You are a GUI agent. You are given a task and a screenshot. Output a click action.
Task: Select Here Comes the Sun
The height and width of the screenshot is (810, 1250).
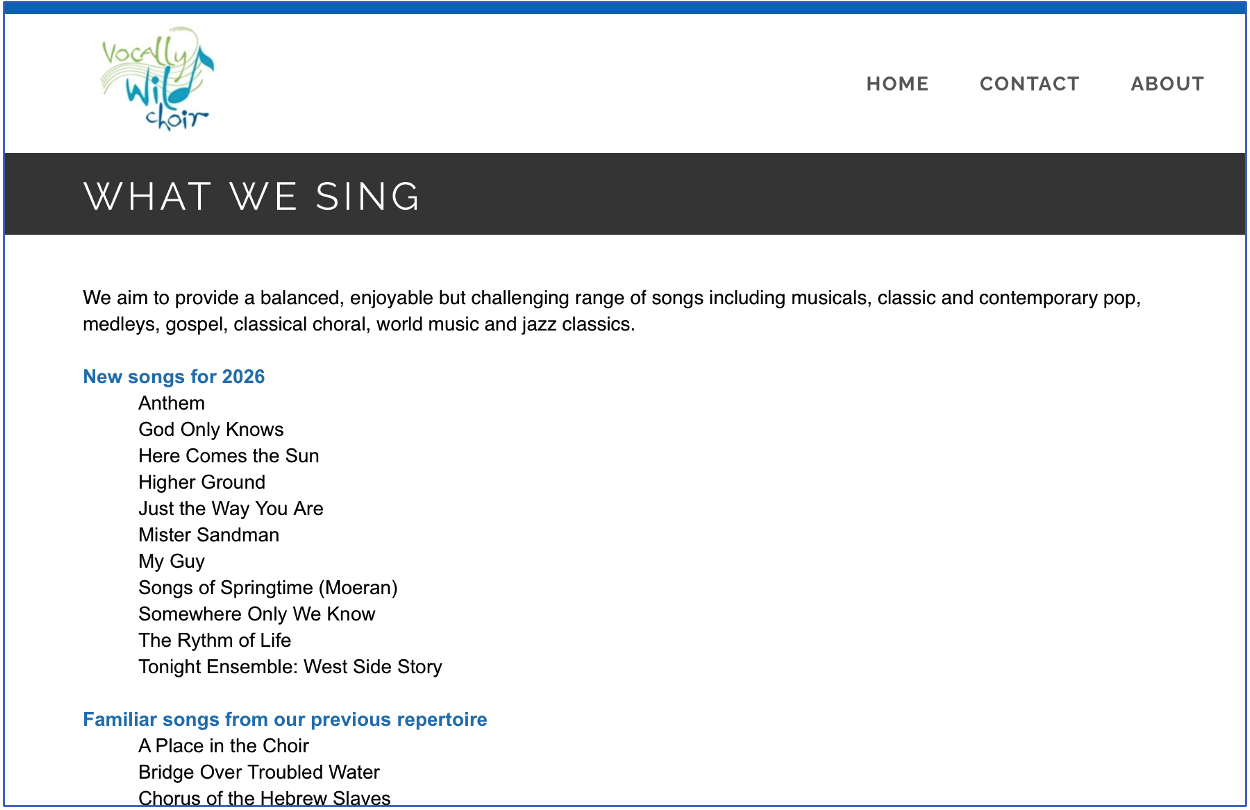(x=229, y=456)
